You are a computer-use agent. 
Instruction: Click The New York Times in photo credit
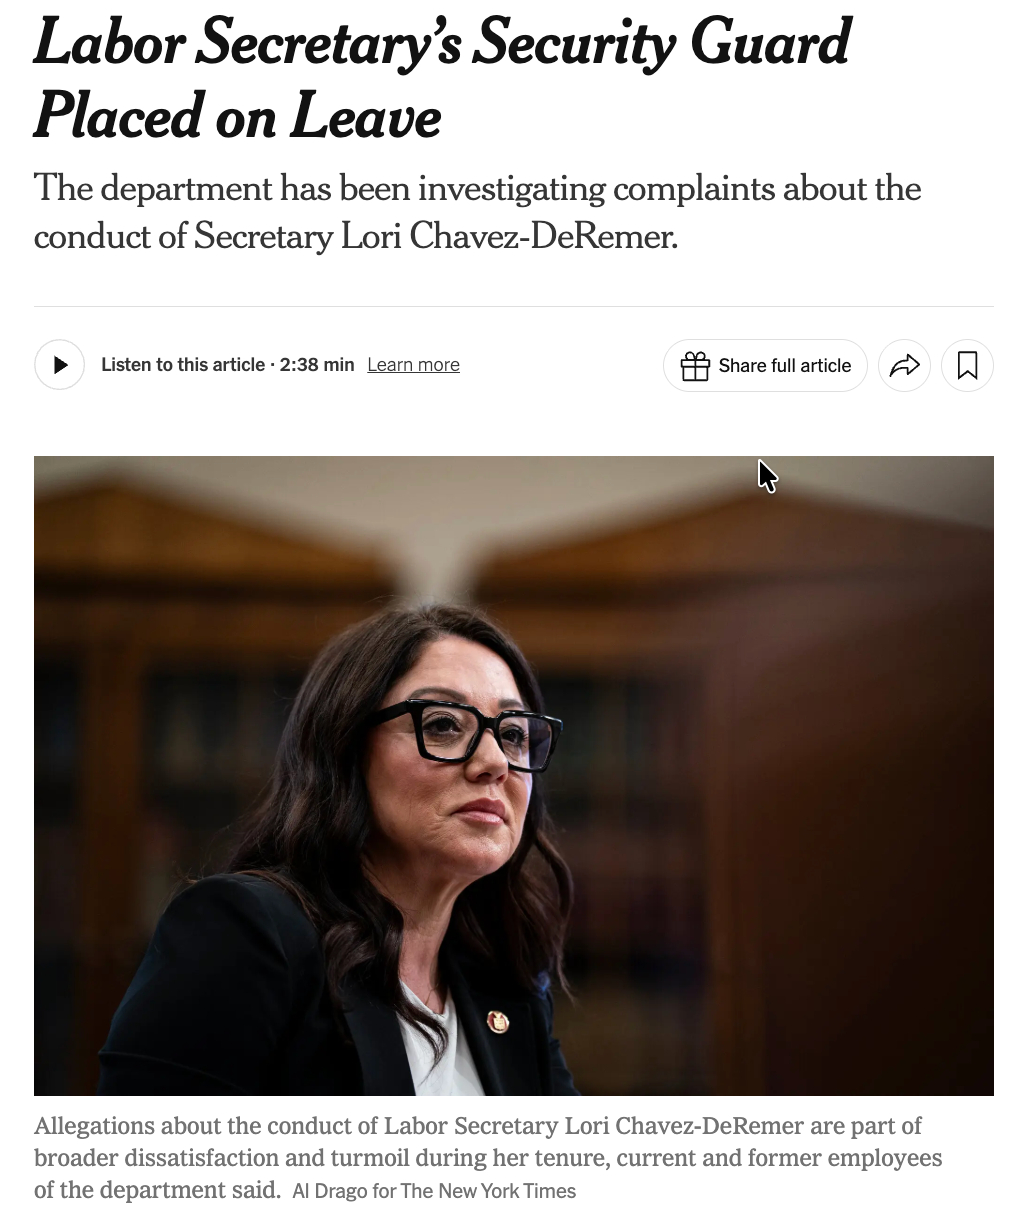click(488, 1191)
